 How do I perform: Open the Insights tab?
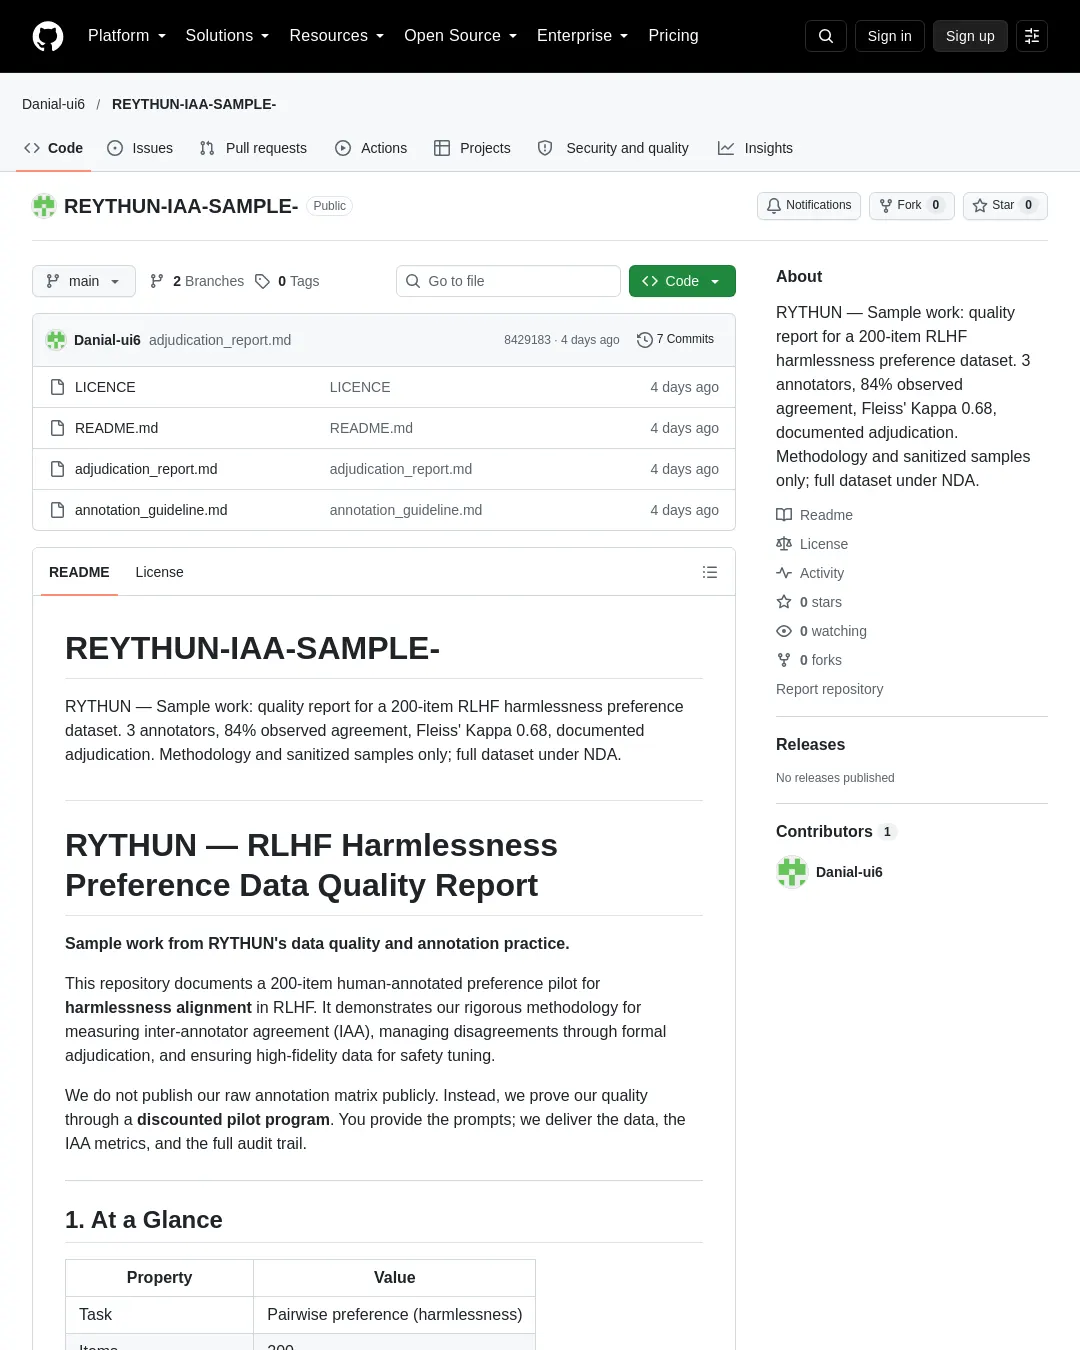pyautogui.click(x=755, y=148)
